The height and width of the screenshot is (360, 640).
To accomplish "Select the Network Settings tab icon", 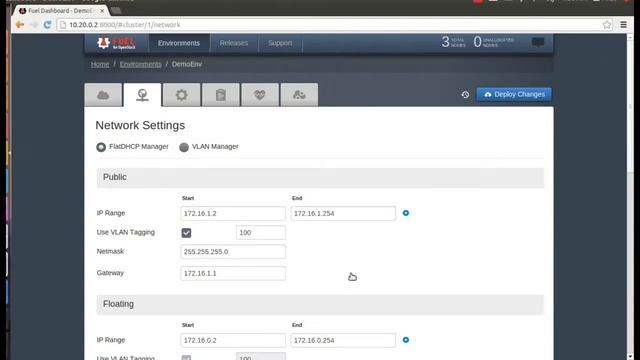I will tap(142, 95).
